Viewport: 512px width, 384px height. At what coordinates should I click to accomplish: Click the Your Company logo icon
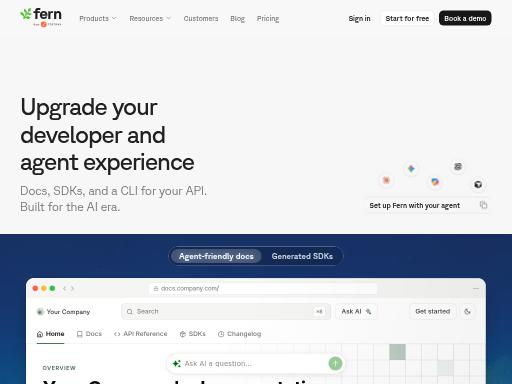pos(40,312)
